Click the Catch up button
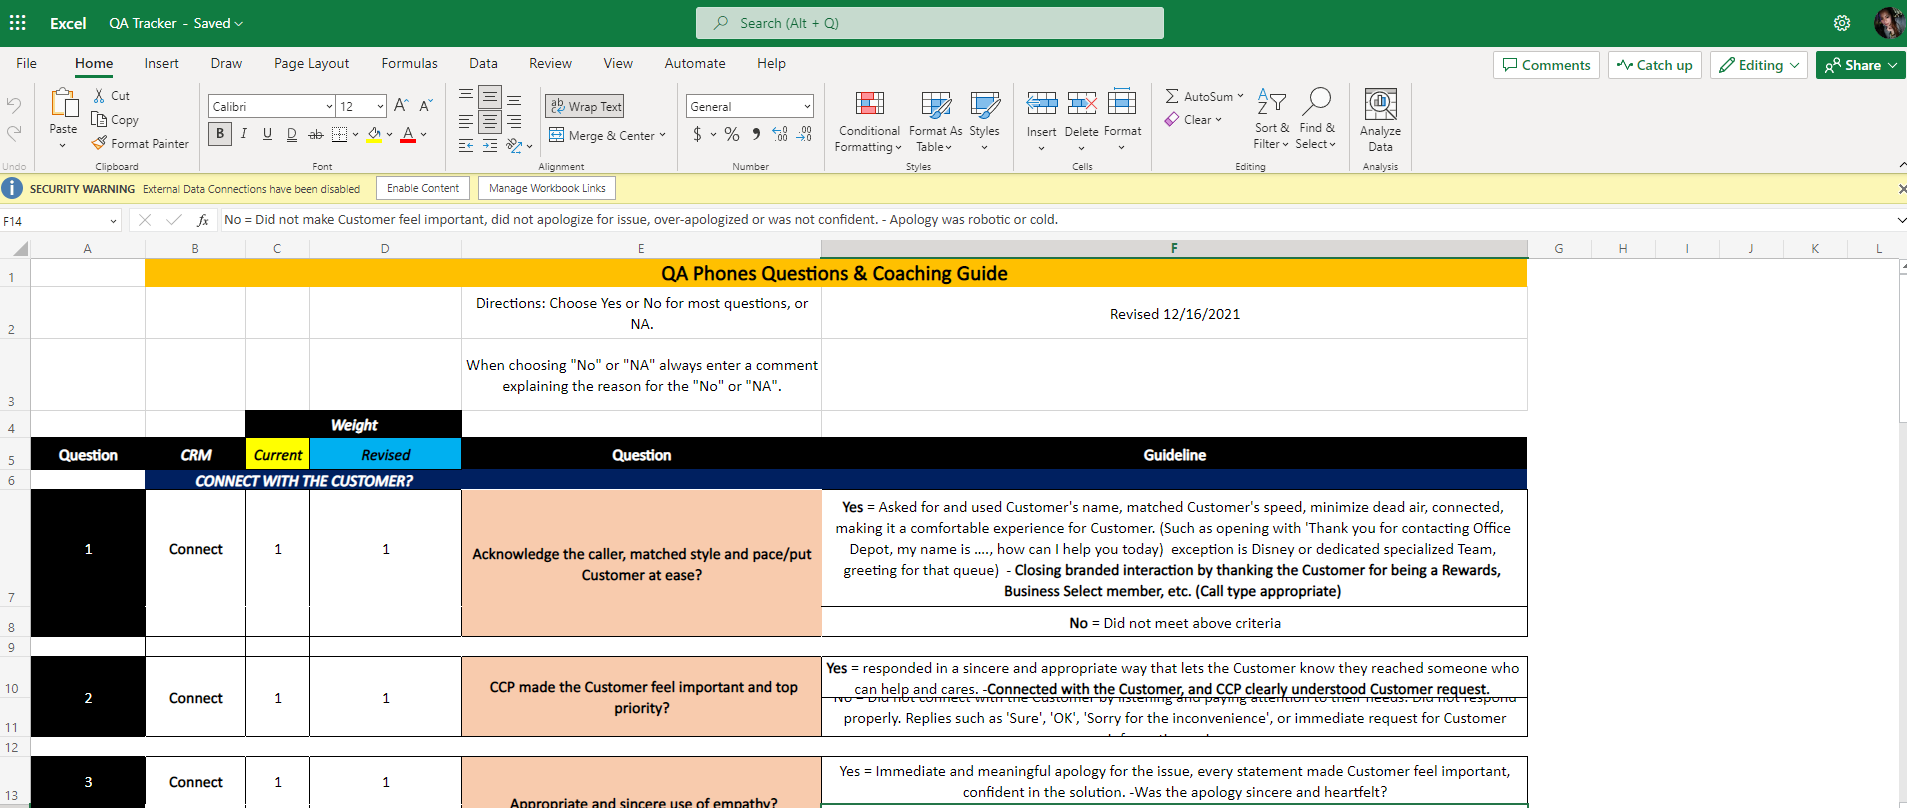Image resolution: width=1907 pixels, height=808 pixels. point(1655,65)
